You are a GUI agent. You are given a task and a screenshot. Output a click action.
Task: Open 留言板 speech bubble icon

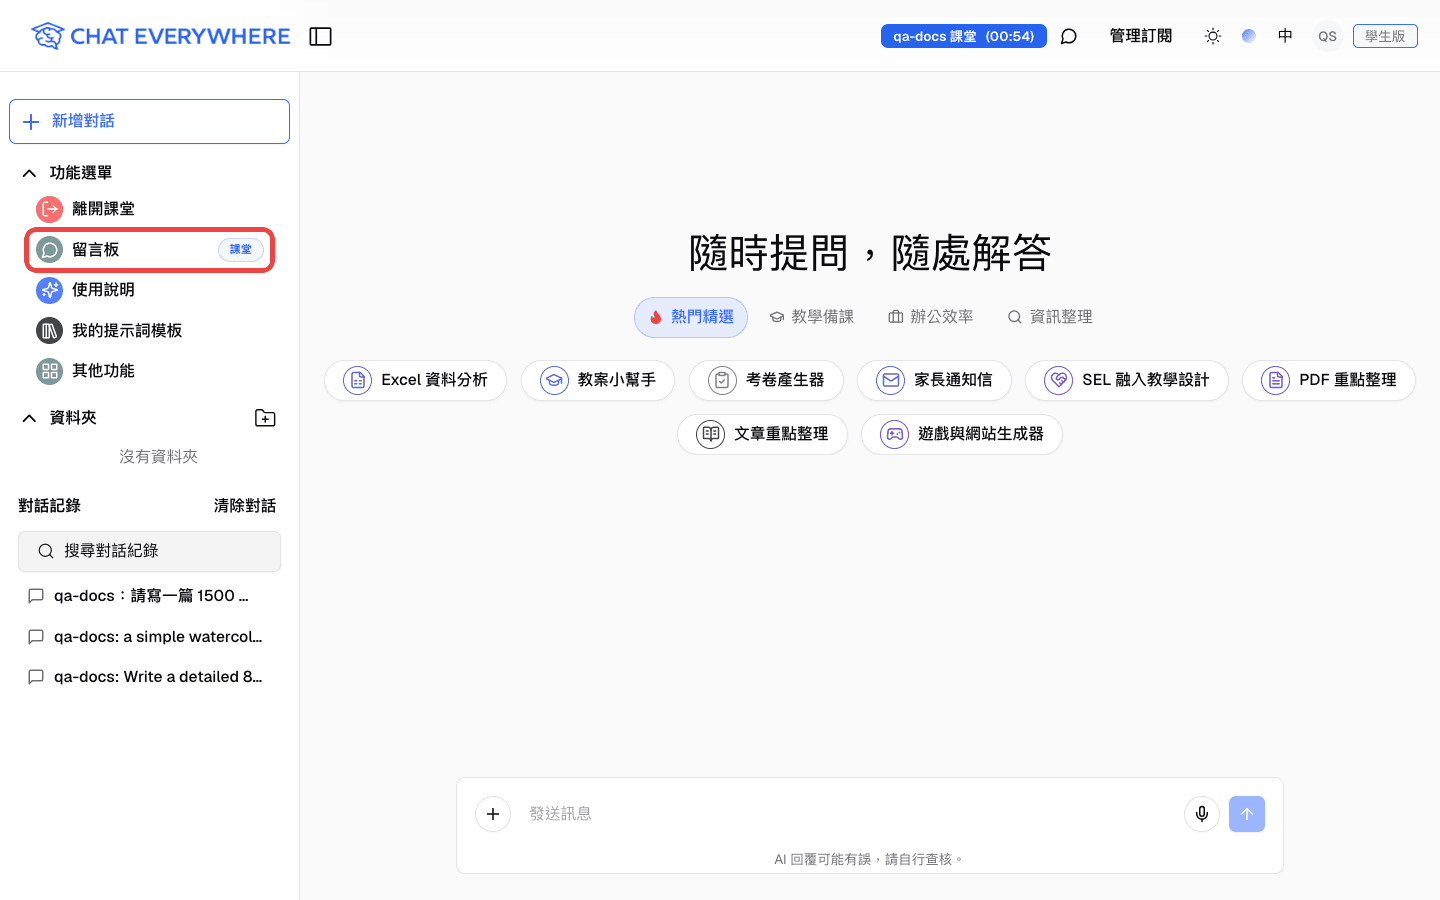49,250
